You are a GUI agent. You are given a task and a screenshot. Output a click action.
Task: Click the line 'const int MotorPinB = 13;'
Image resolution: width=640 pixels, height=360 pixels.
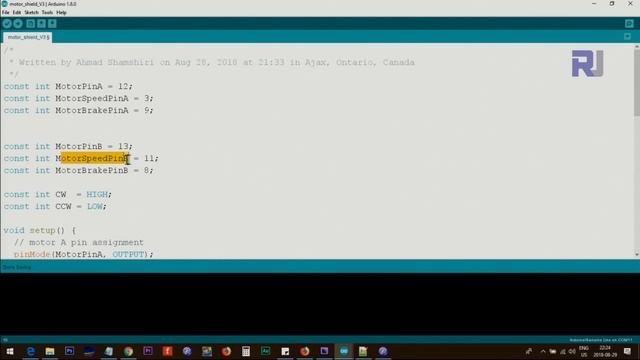tap(69, 146)
